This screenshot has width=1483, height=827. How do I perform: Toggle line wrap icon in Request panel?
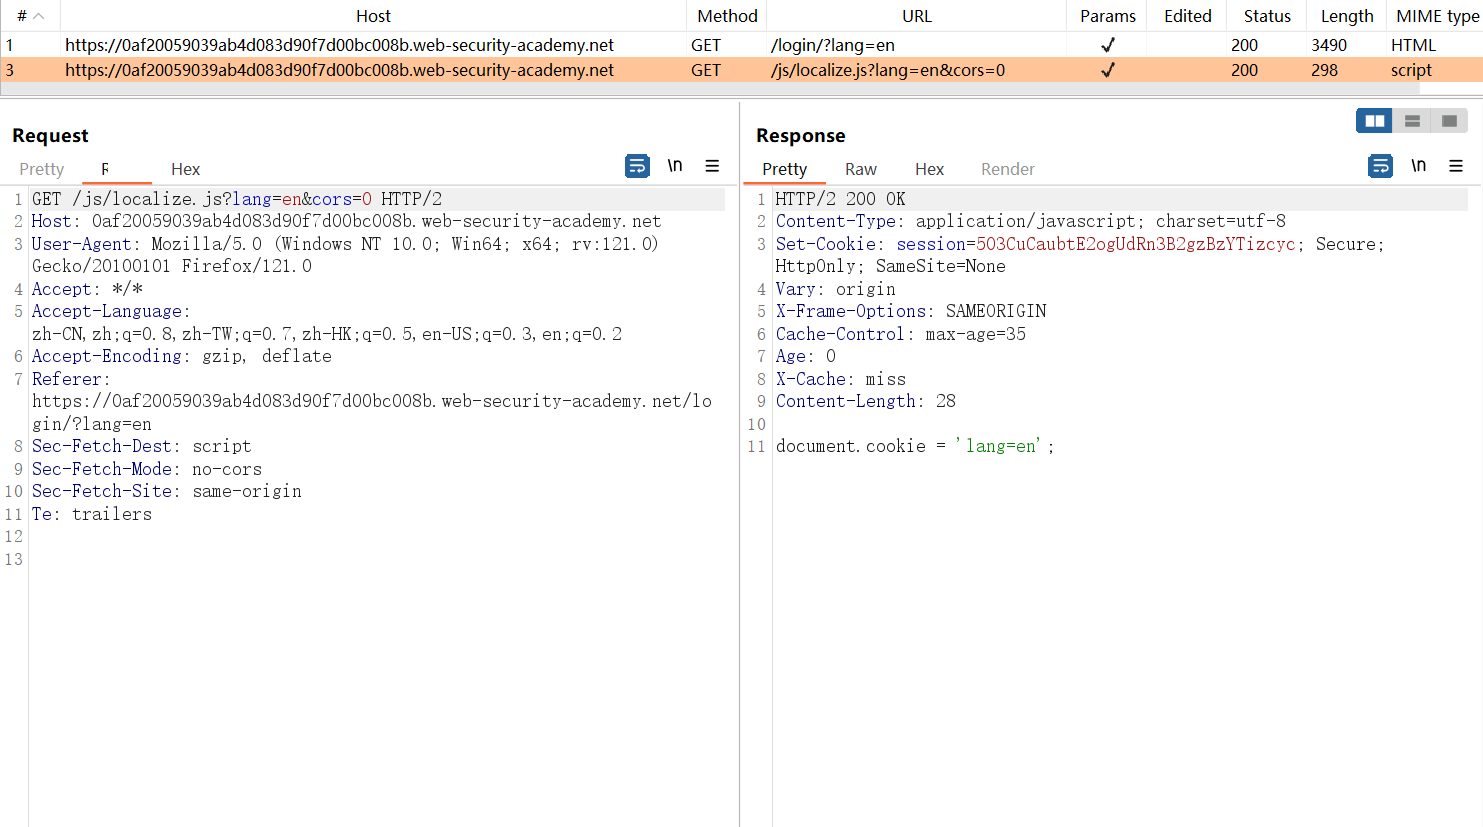tap(637, 166)
